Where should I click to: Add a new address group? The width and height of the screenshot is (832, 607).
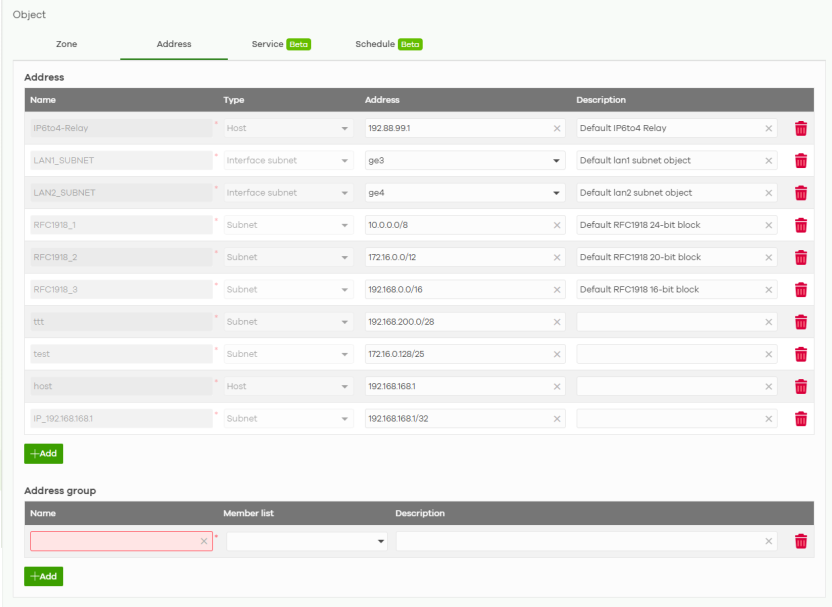point(43,576)
